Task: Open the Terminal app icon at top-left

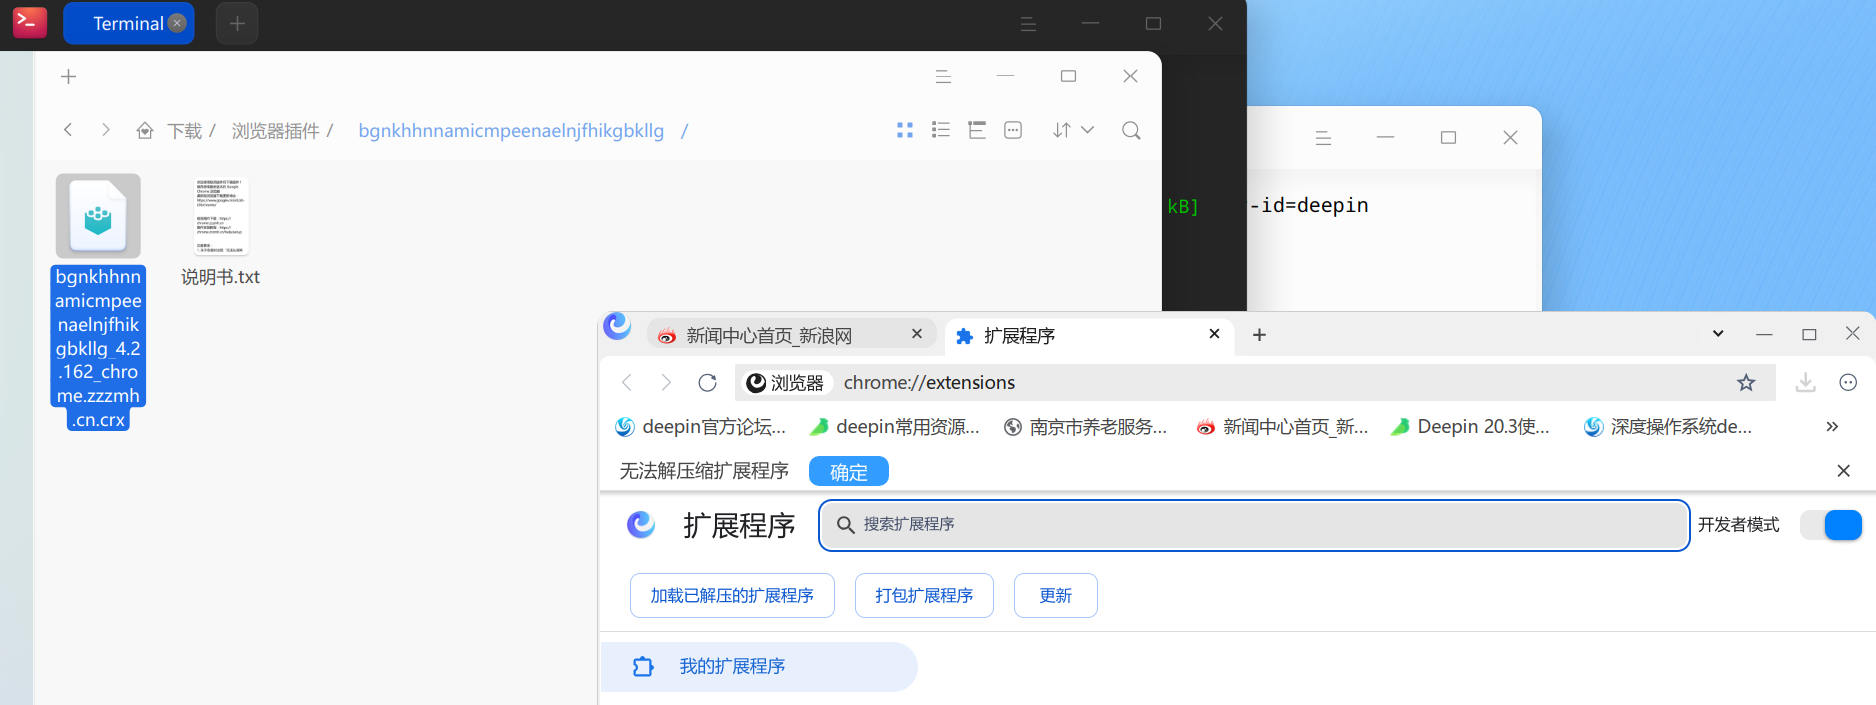Action: click(29, 22)
